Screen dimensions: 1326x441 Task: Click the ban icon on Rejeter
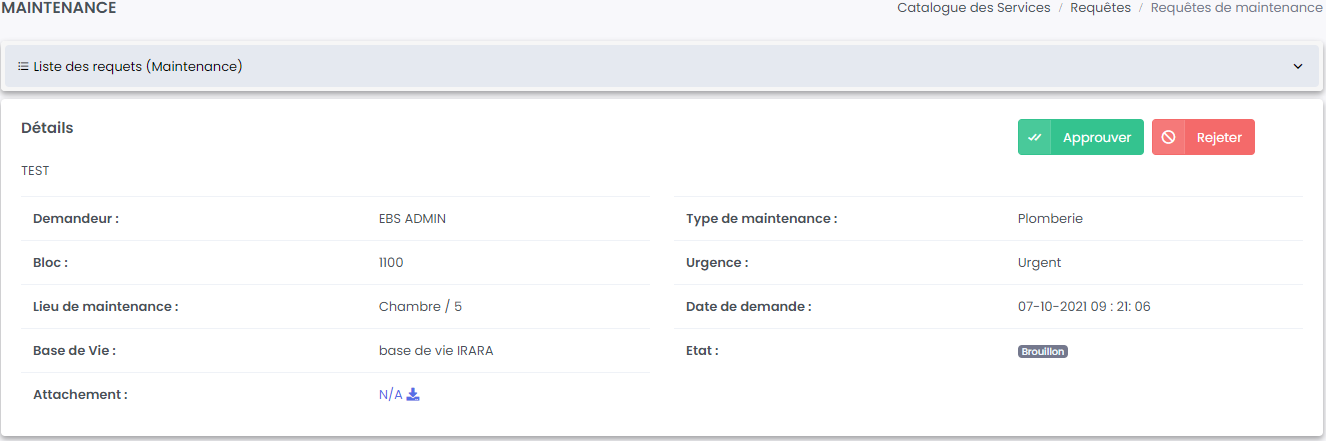tap(1168, 138)
